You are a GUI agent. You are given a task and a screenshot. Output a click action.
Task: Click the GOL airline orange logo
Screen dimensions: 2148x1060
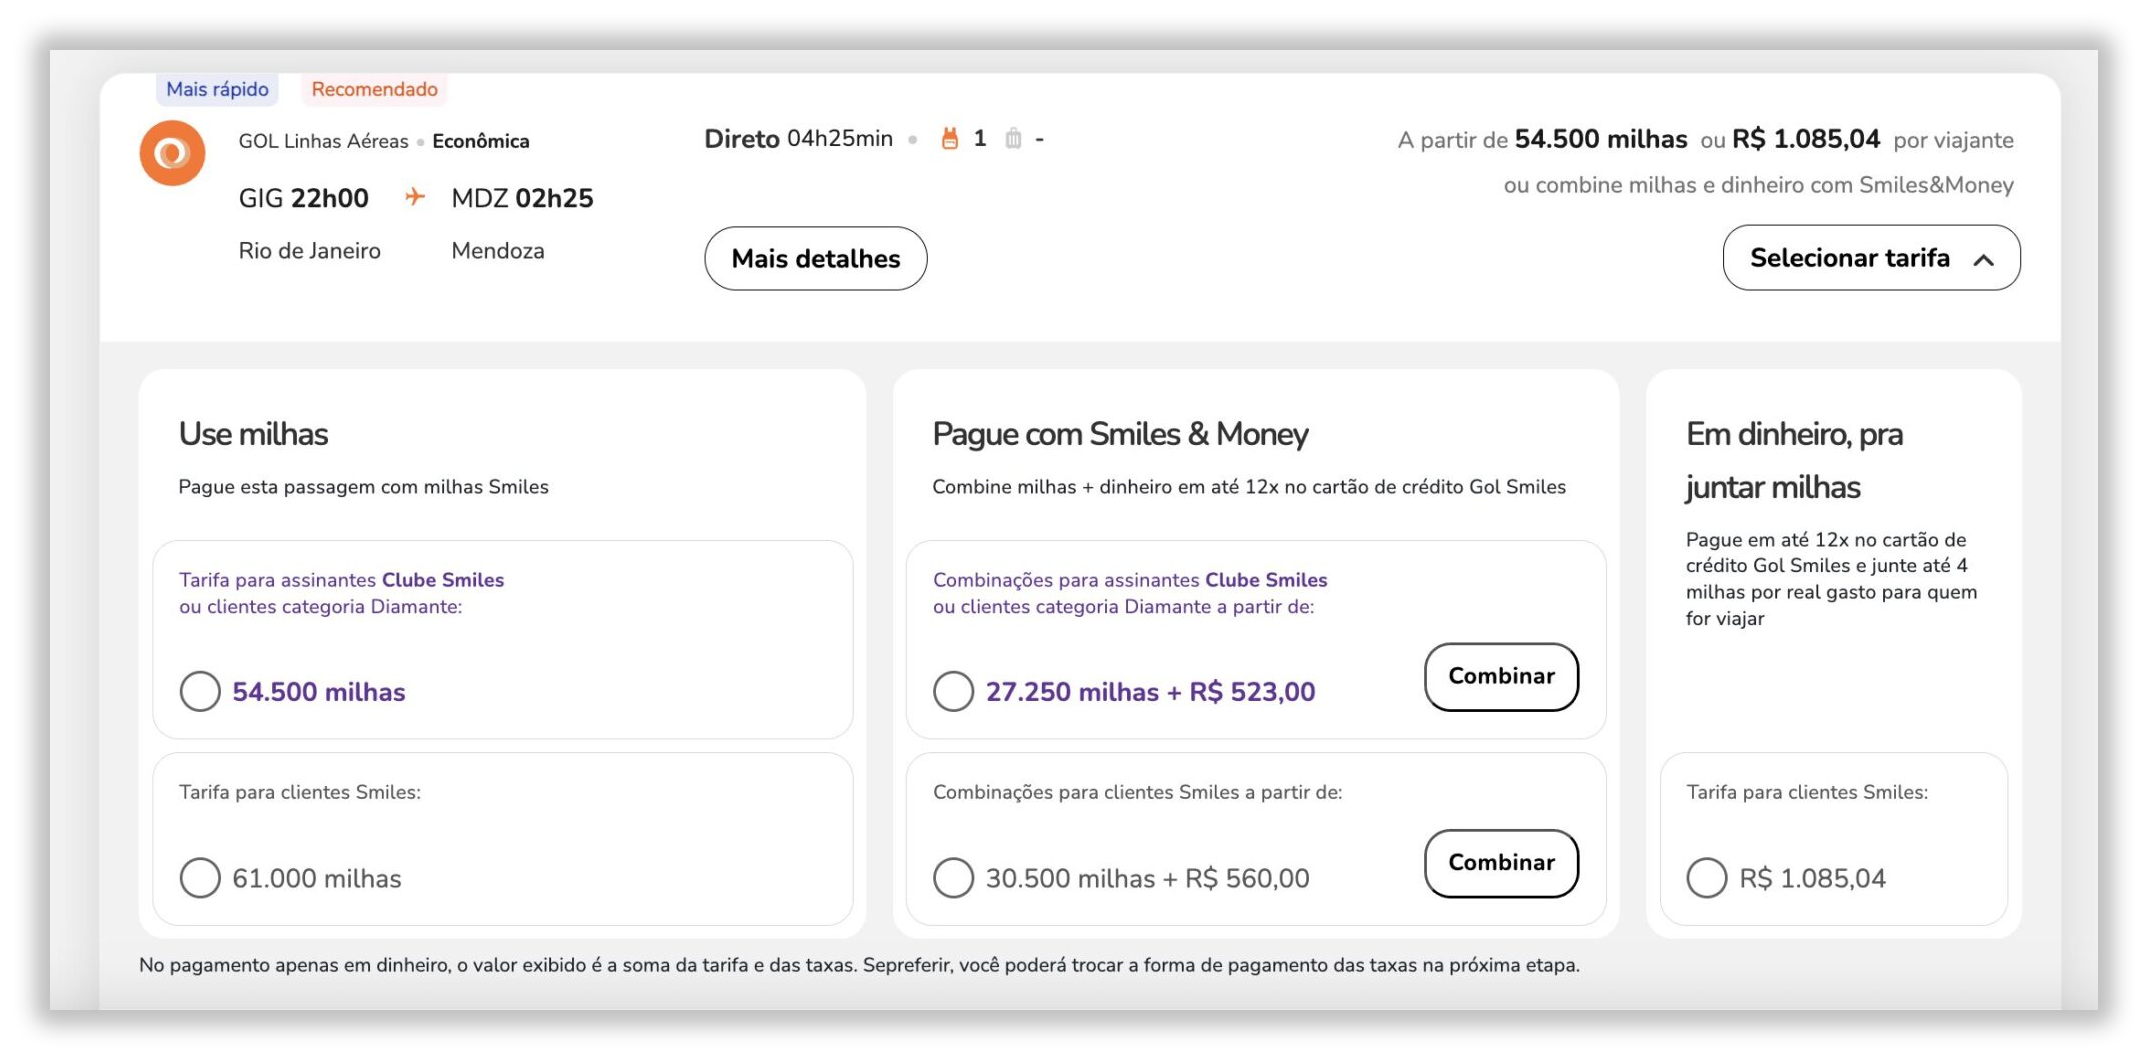(x=172, y=153)
